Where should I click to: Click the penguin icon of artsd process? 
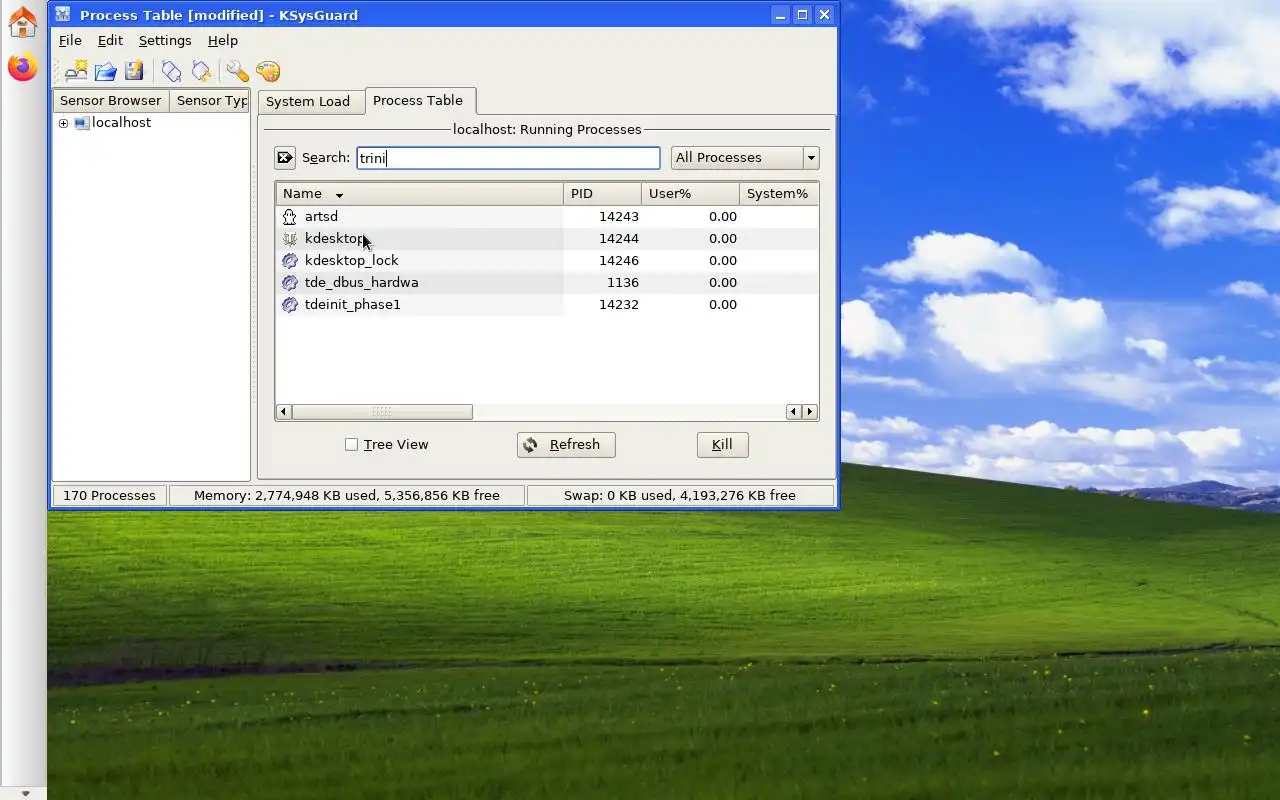(x=290, y=217)
